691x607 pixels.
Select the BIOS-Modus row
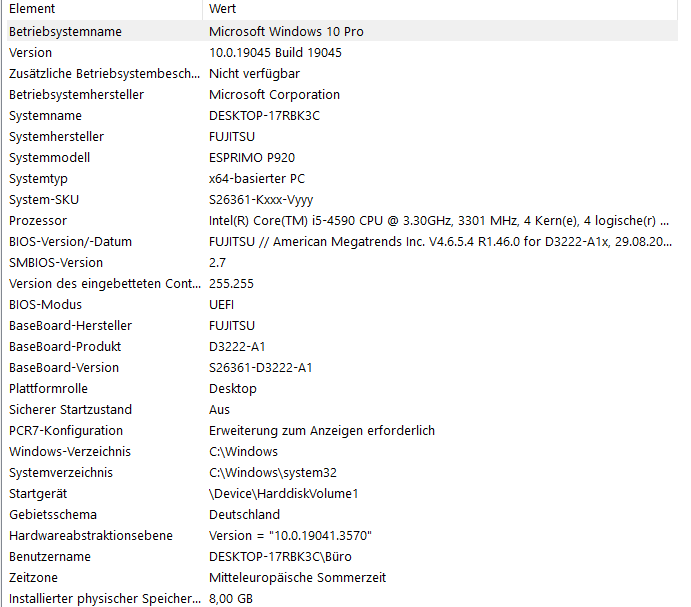click(342, 305)
